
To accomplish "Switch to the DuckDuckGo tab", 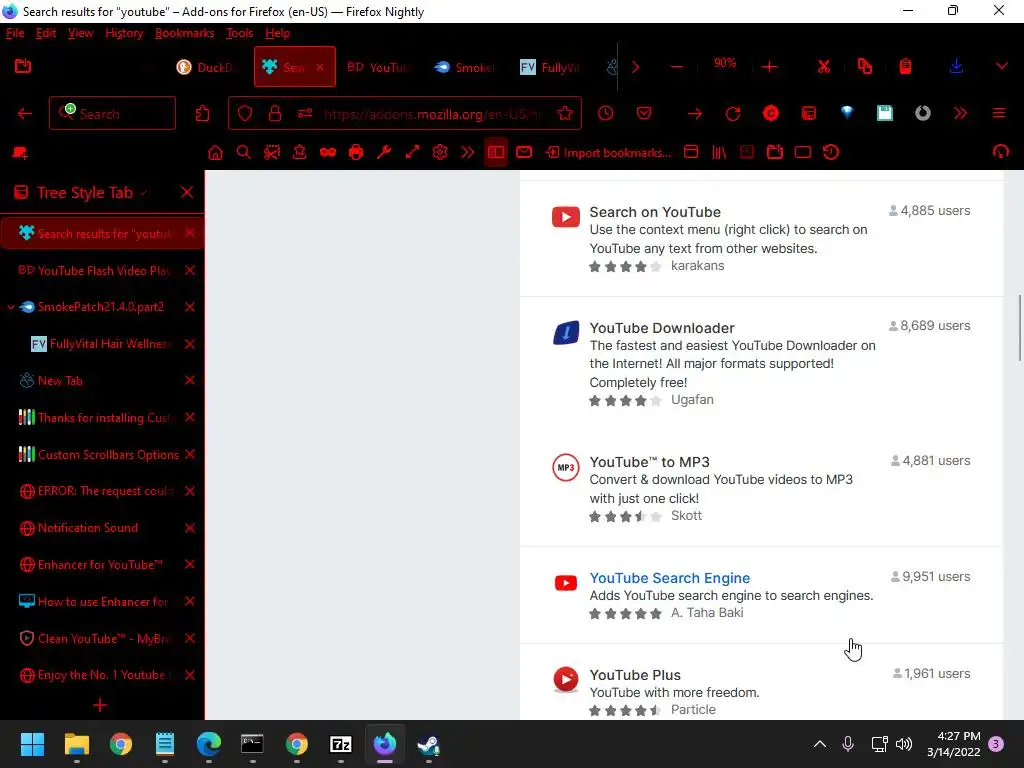I will [x=206, y=67].
